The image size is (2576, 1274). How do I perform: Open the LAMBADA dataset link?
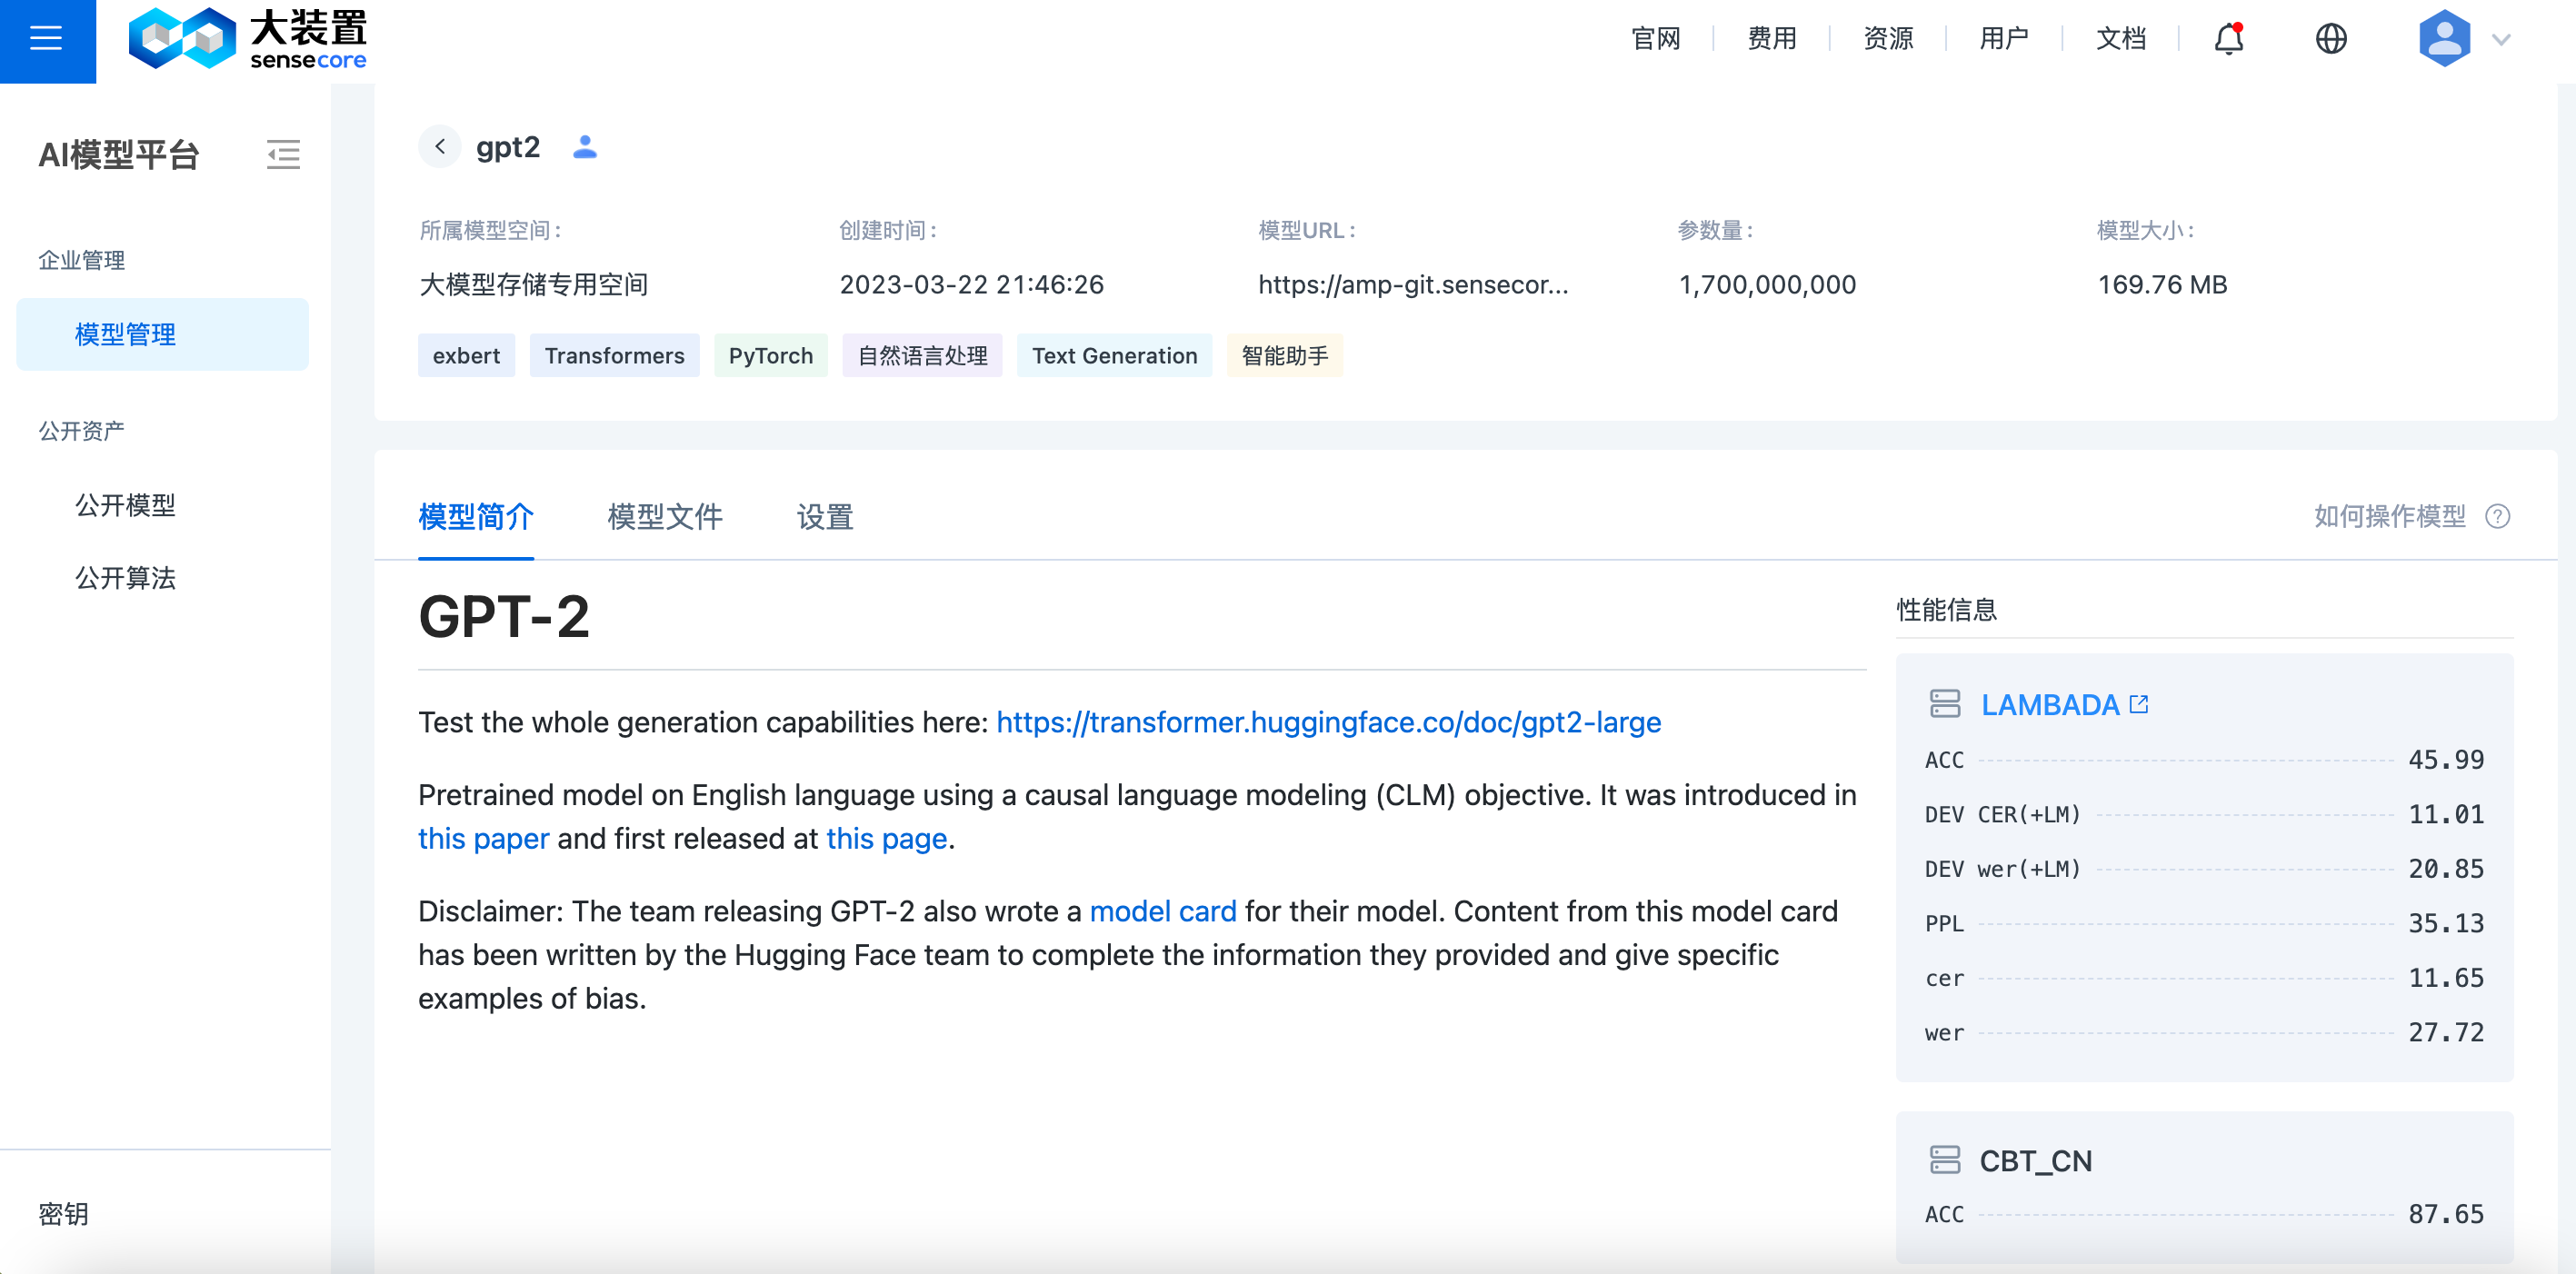point(2050,704)
